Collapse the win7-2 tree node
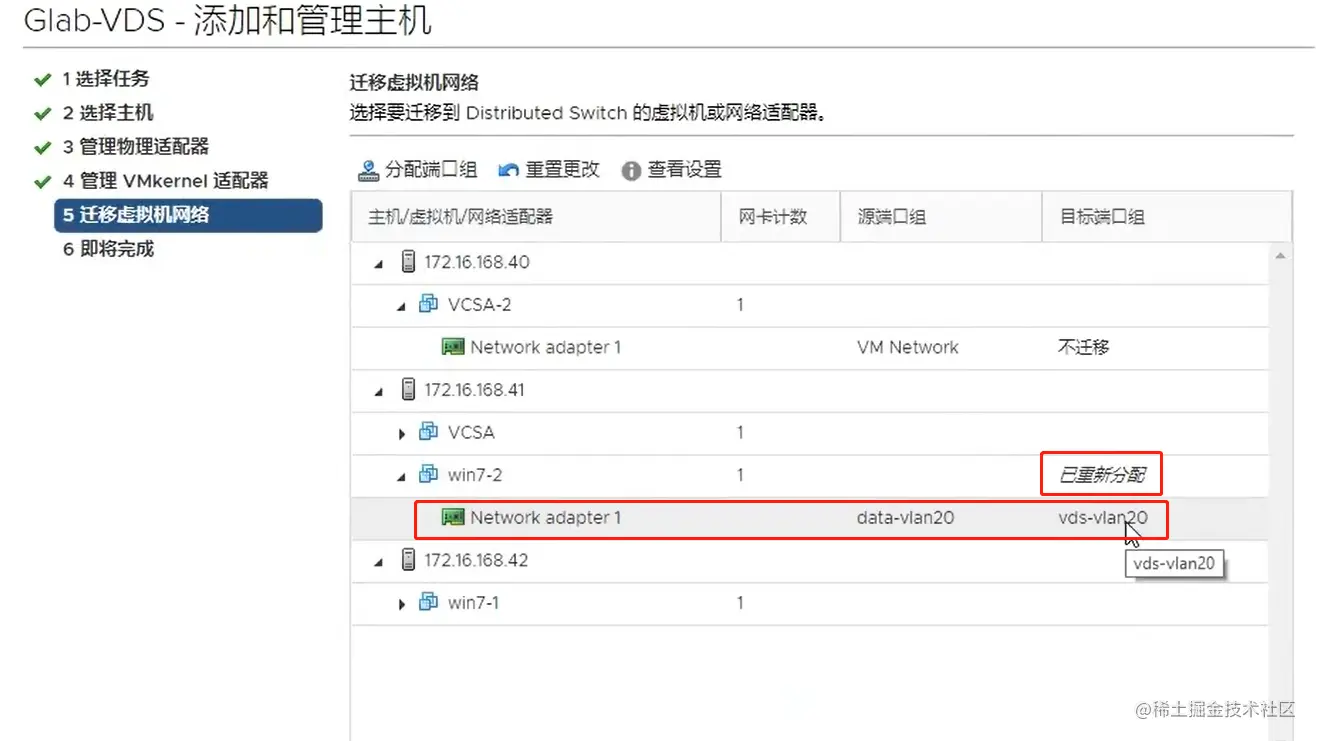Screen dimensions: 1317x741 [x=402, y=476]
